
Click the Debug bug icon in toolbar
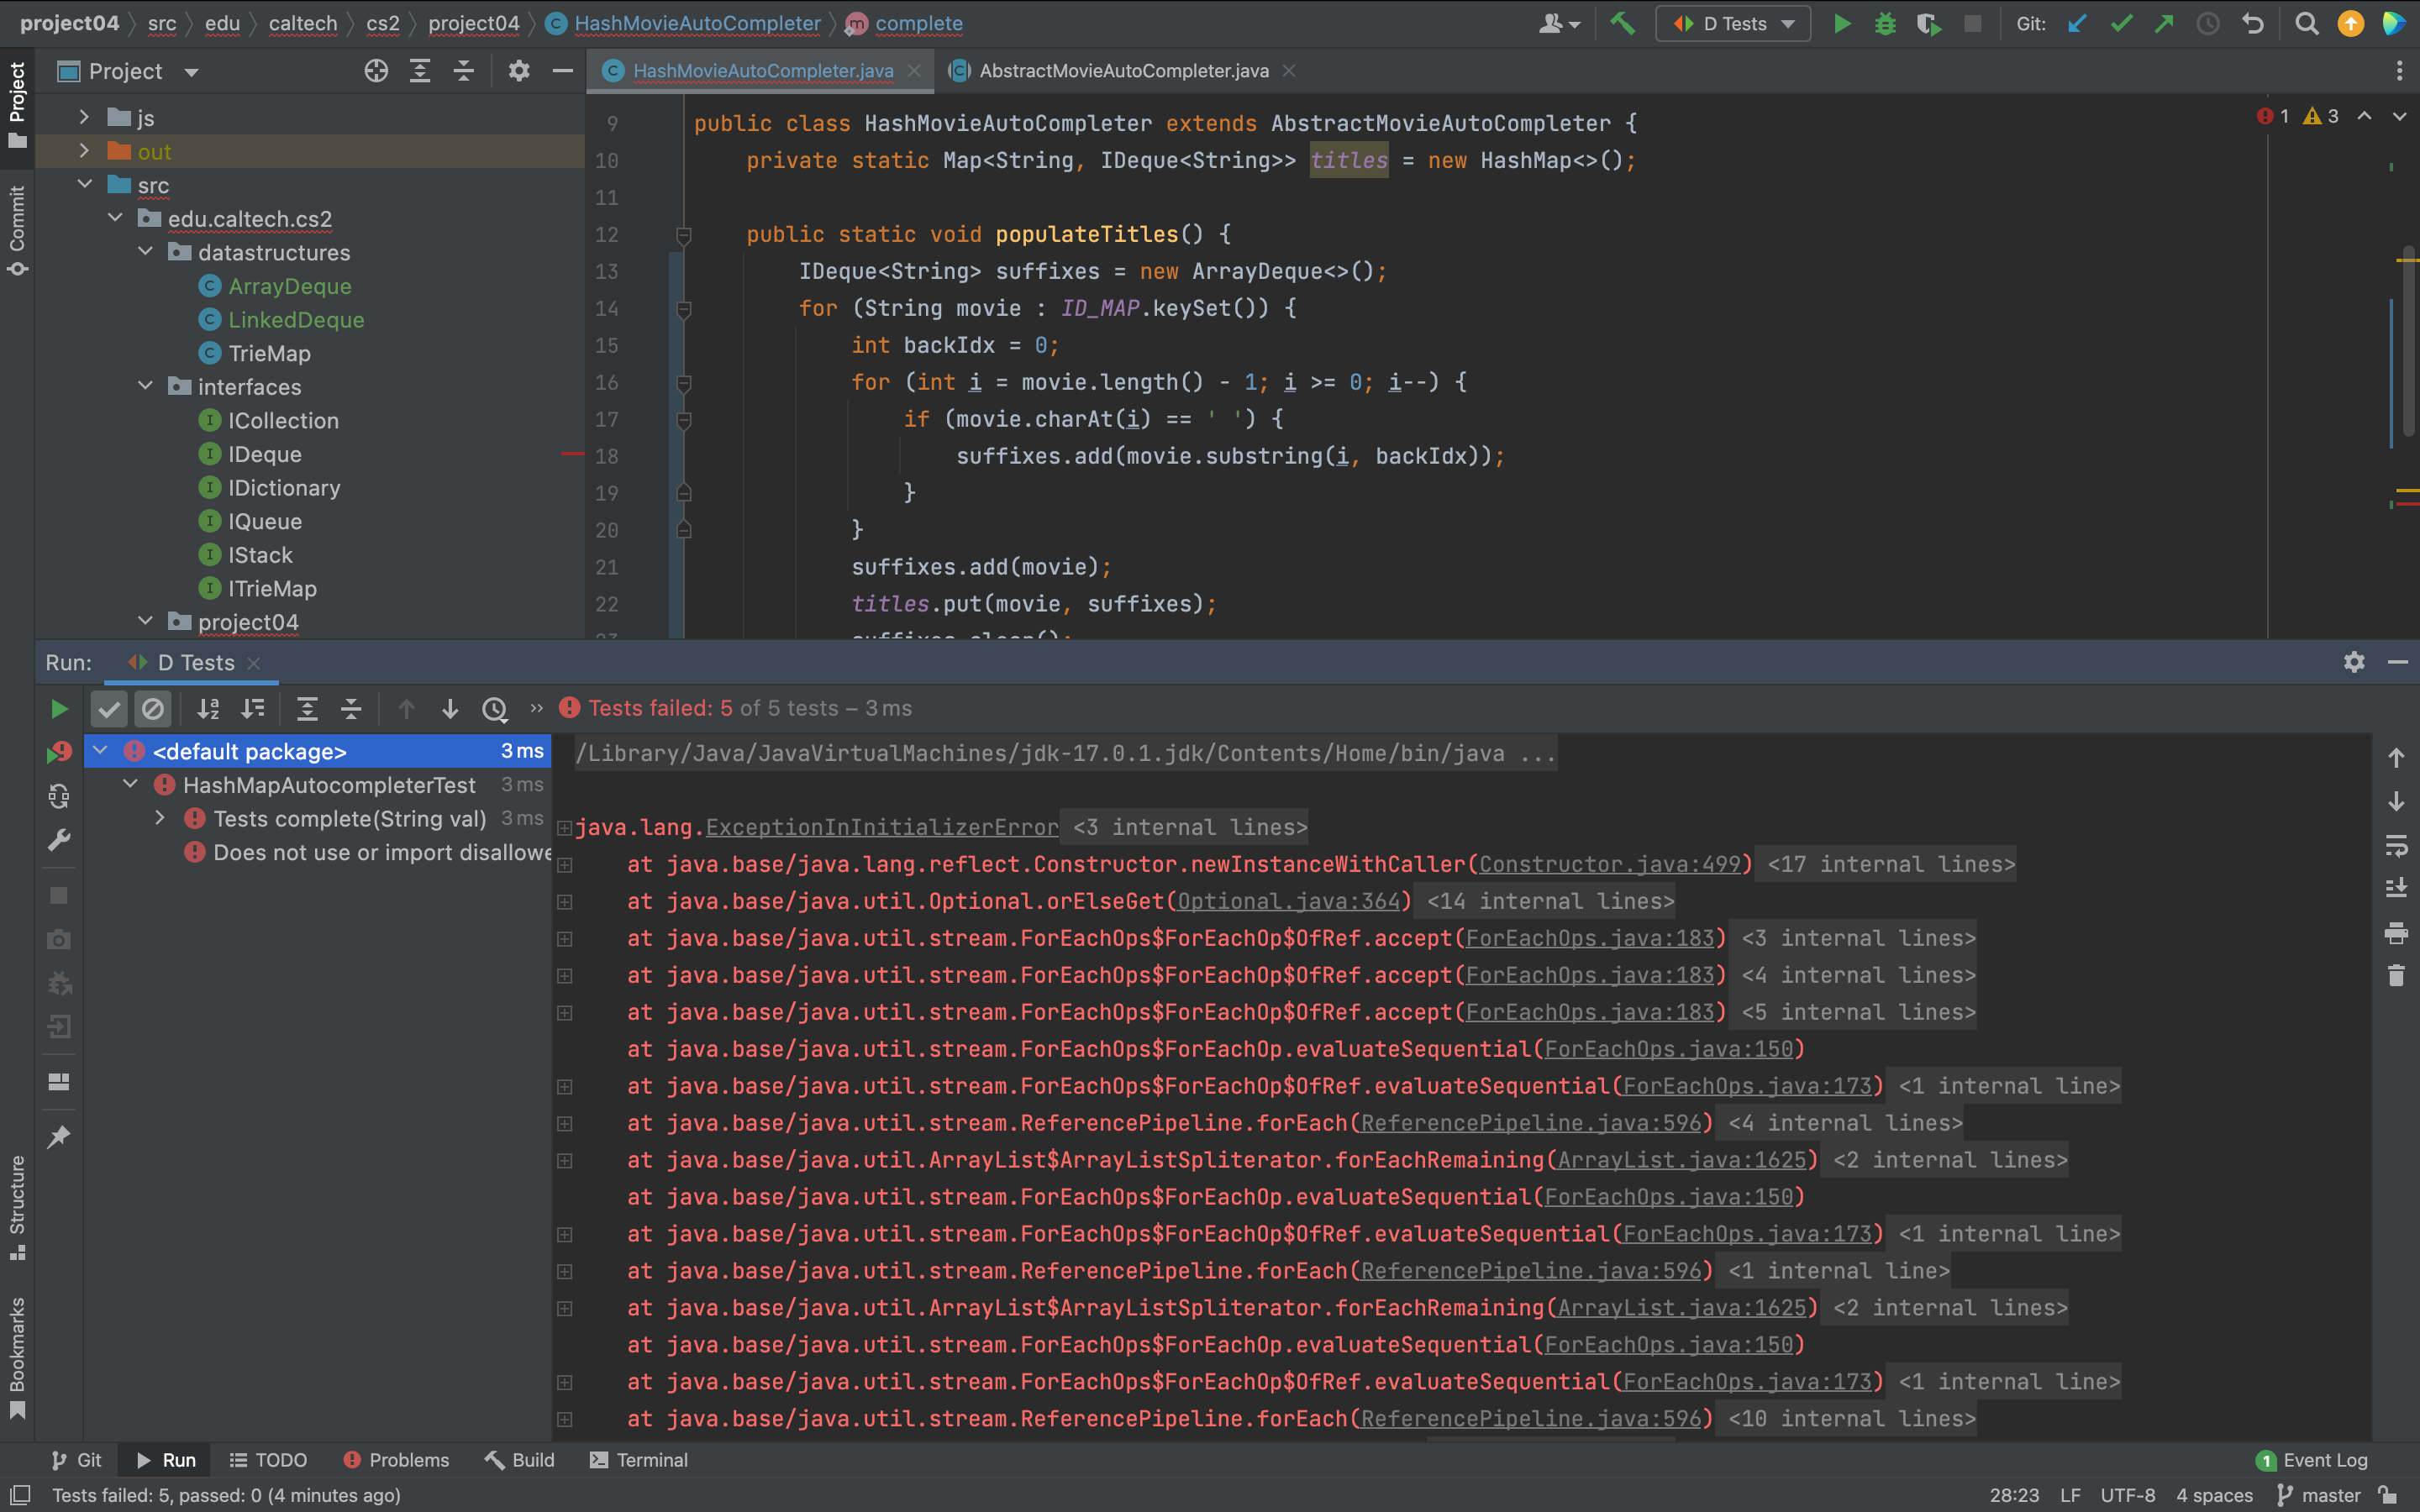point(1885,23)
